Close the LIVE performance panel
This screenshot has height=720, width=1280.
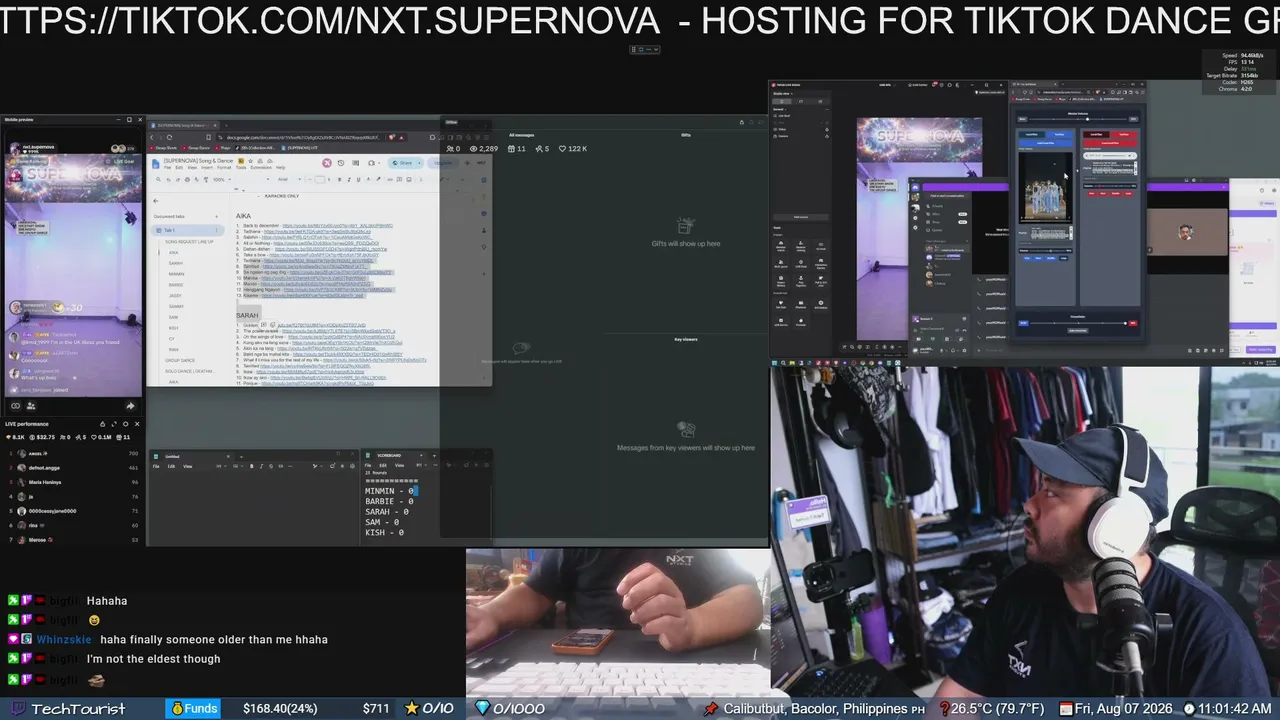(x=139, y=424)
